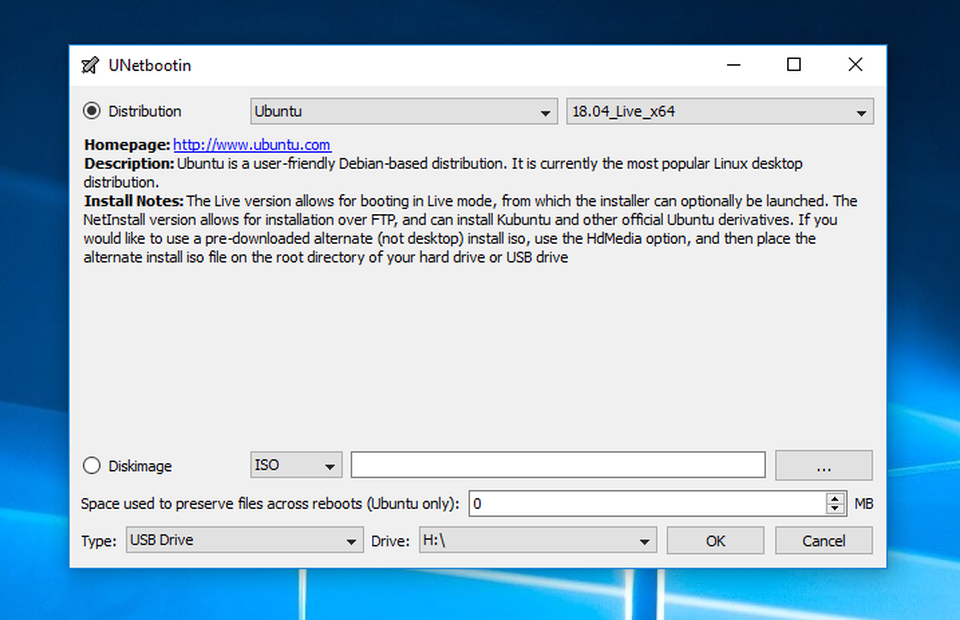Select the Distribution radio button
960x620 pixels.
[92, 111]
